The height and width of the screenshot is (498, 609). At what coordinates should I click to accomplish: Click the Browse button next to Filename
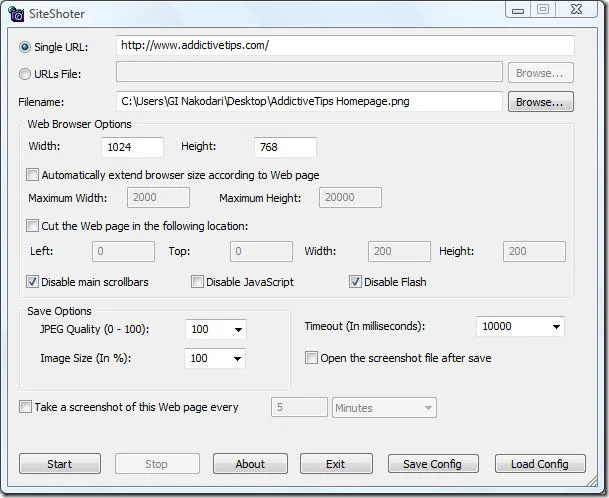pos(541,102)
